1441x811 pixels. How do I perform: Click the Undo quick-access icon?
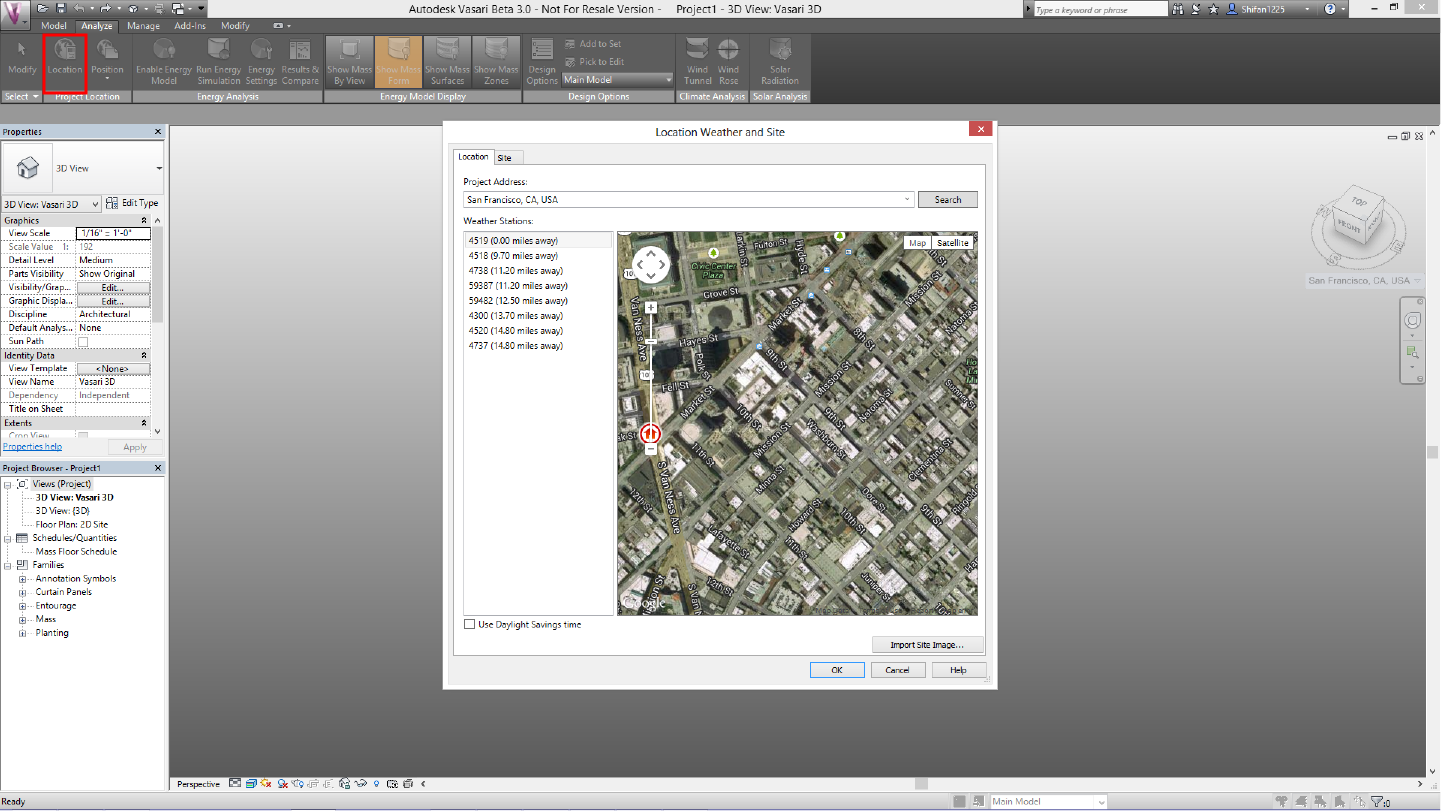(79, 8)
